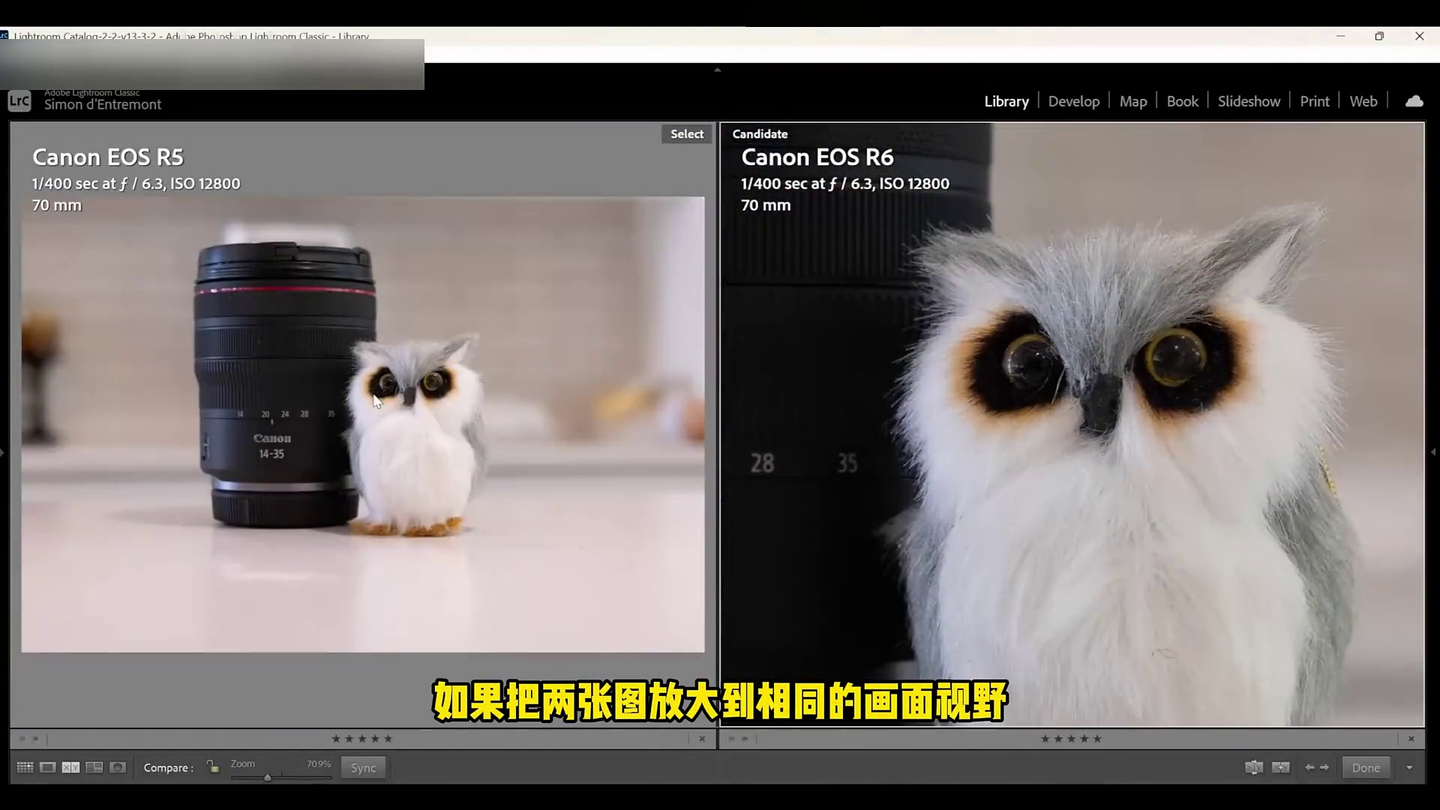Flag the Candidate photo as rejected
The width and height of the screenshot is (1440, 810).
745,739
